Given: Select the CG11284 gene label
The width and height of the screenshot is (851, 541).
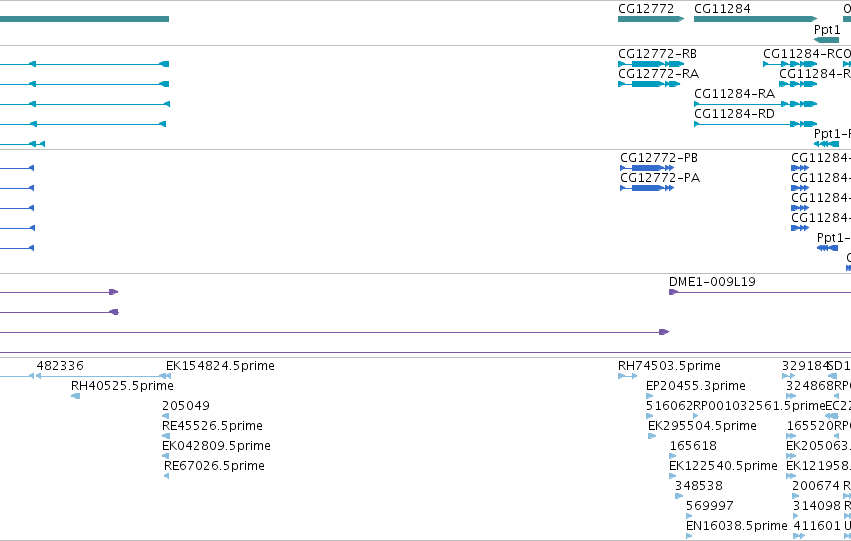Looking at the screenshot, I should click(722, 9).
